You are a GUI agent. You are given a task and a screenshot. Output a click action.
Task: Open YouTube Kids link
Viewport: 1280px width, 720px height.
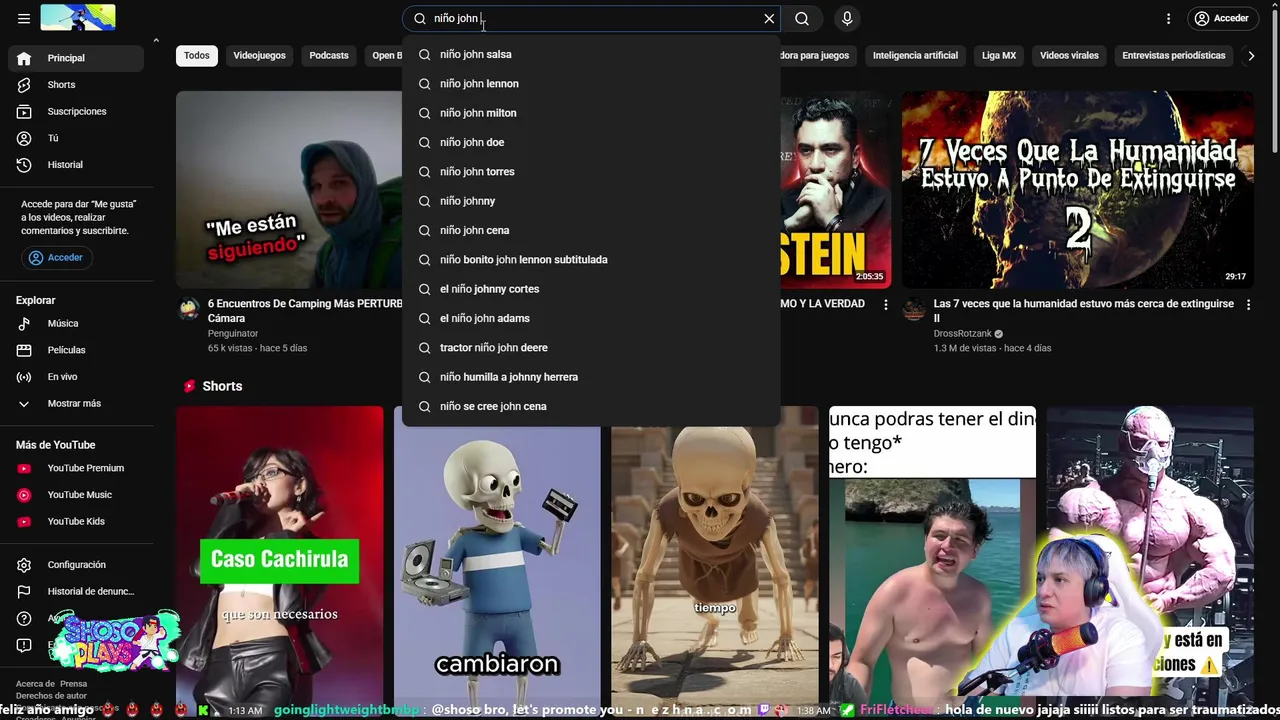(x=76, y=521)
